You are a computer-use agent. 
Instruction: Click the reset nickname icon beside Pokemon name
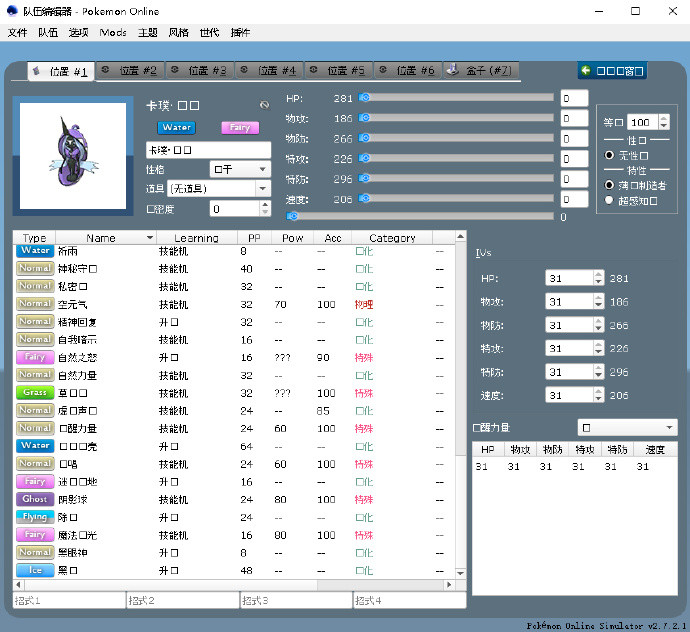pos(264,105)
